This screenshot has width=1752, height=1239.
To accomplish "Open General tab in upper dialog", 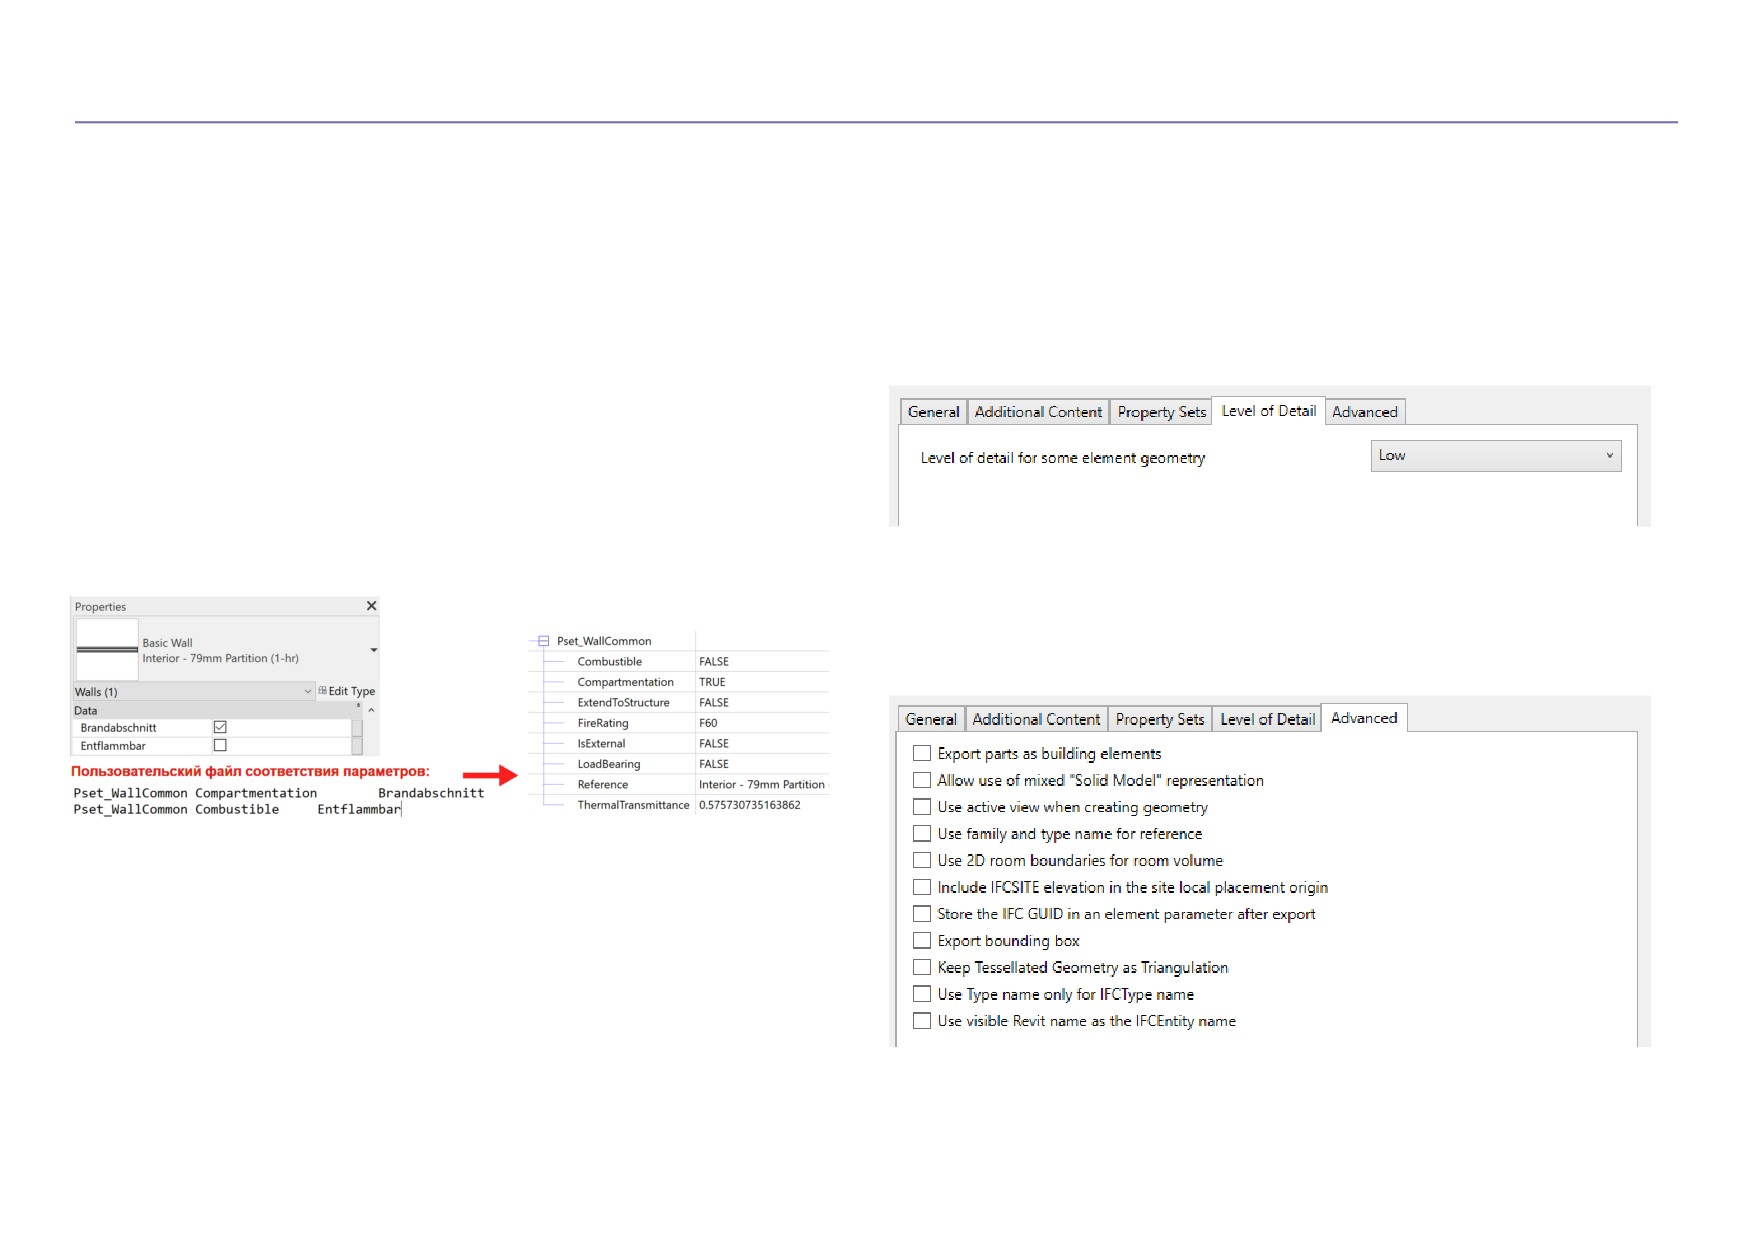I will tap(933, 412).
